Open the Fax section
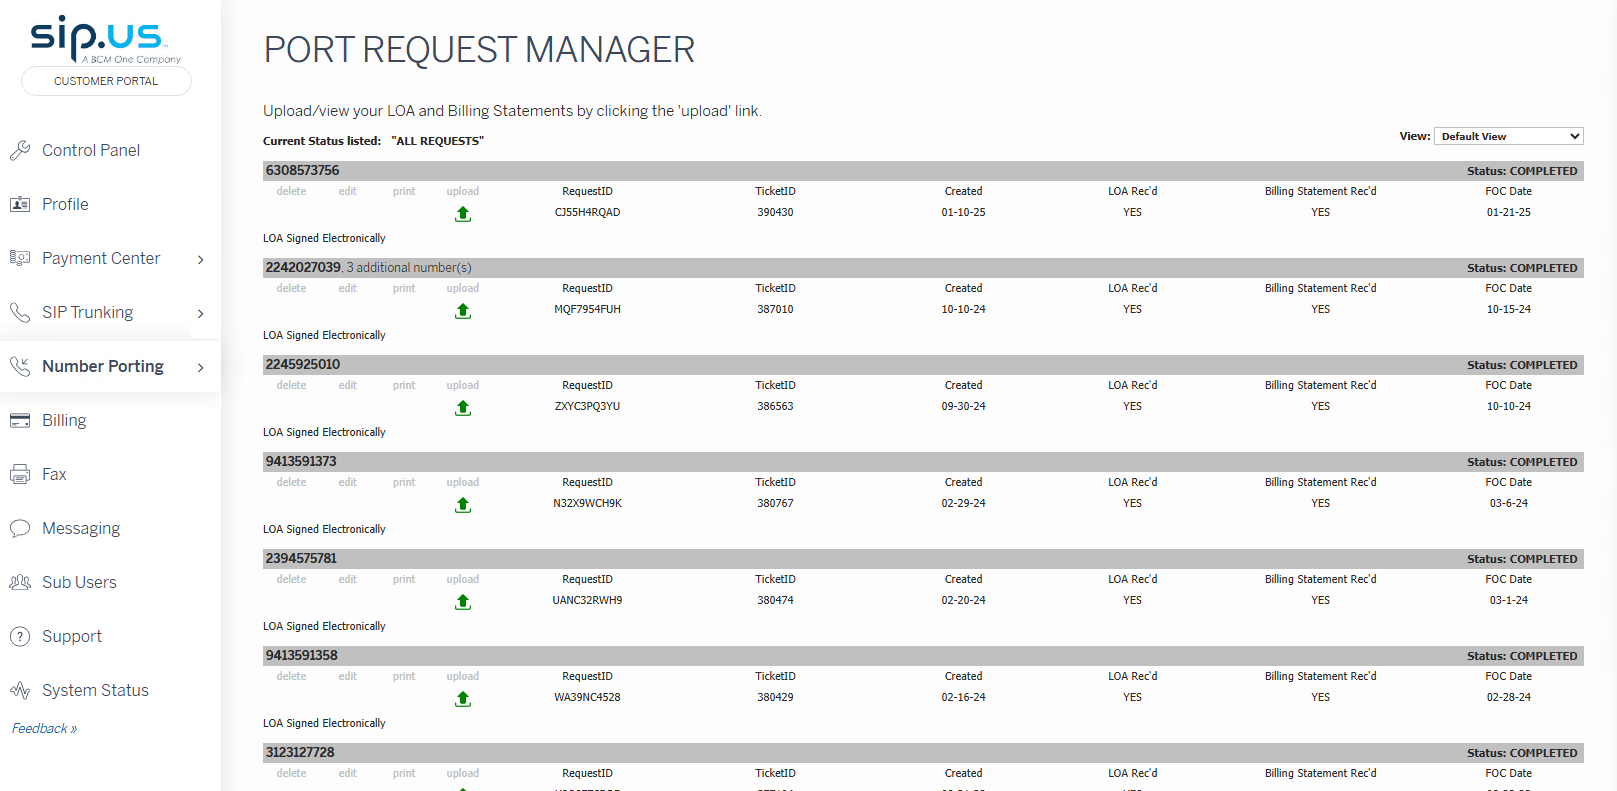Screen dimensions: 1617x791 [x=54, y=474]
